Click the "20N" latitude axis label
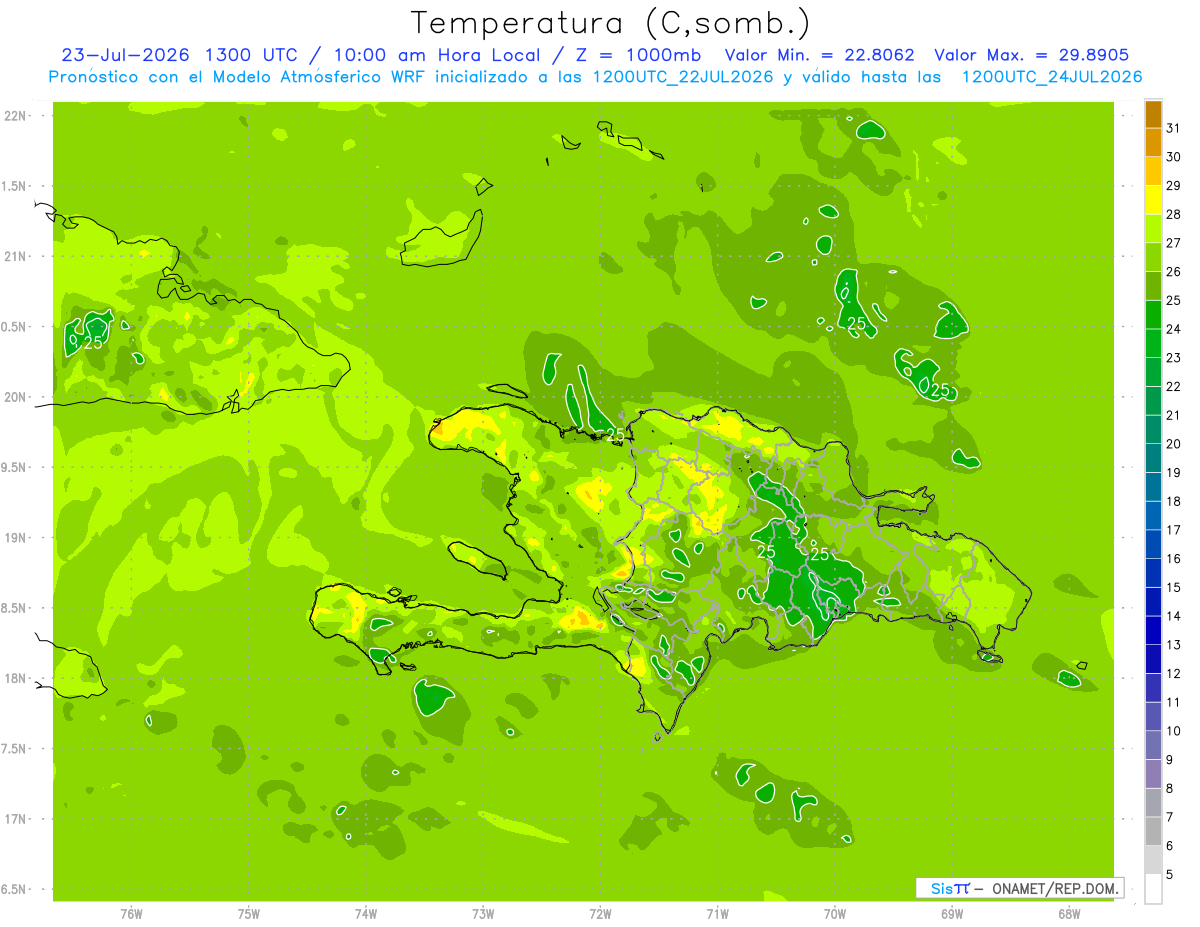This screenshot has height=927, width=1200. coord(14,397)
